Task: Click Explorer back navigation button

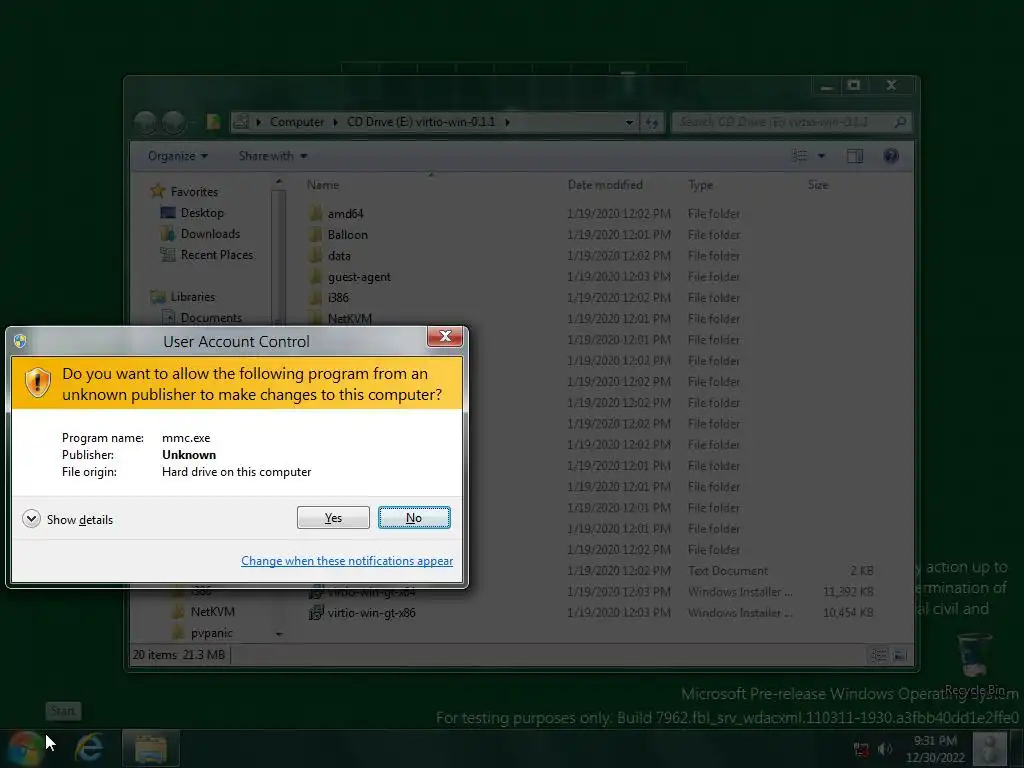Action: coord(145,122)
